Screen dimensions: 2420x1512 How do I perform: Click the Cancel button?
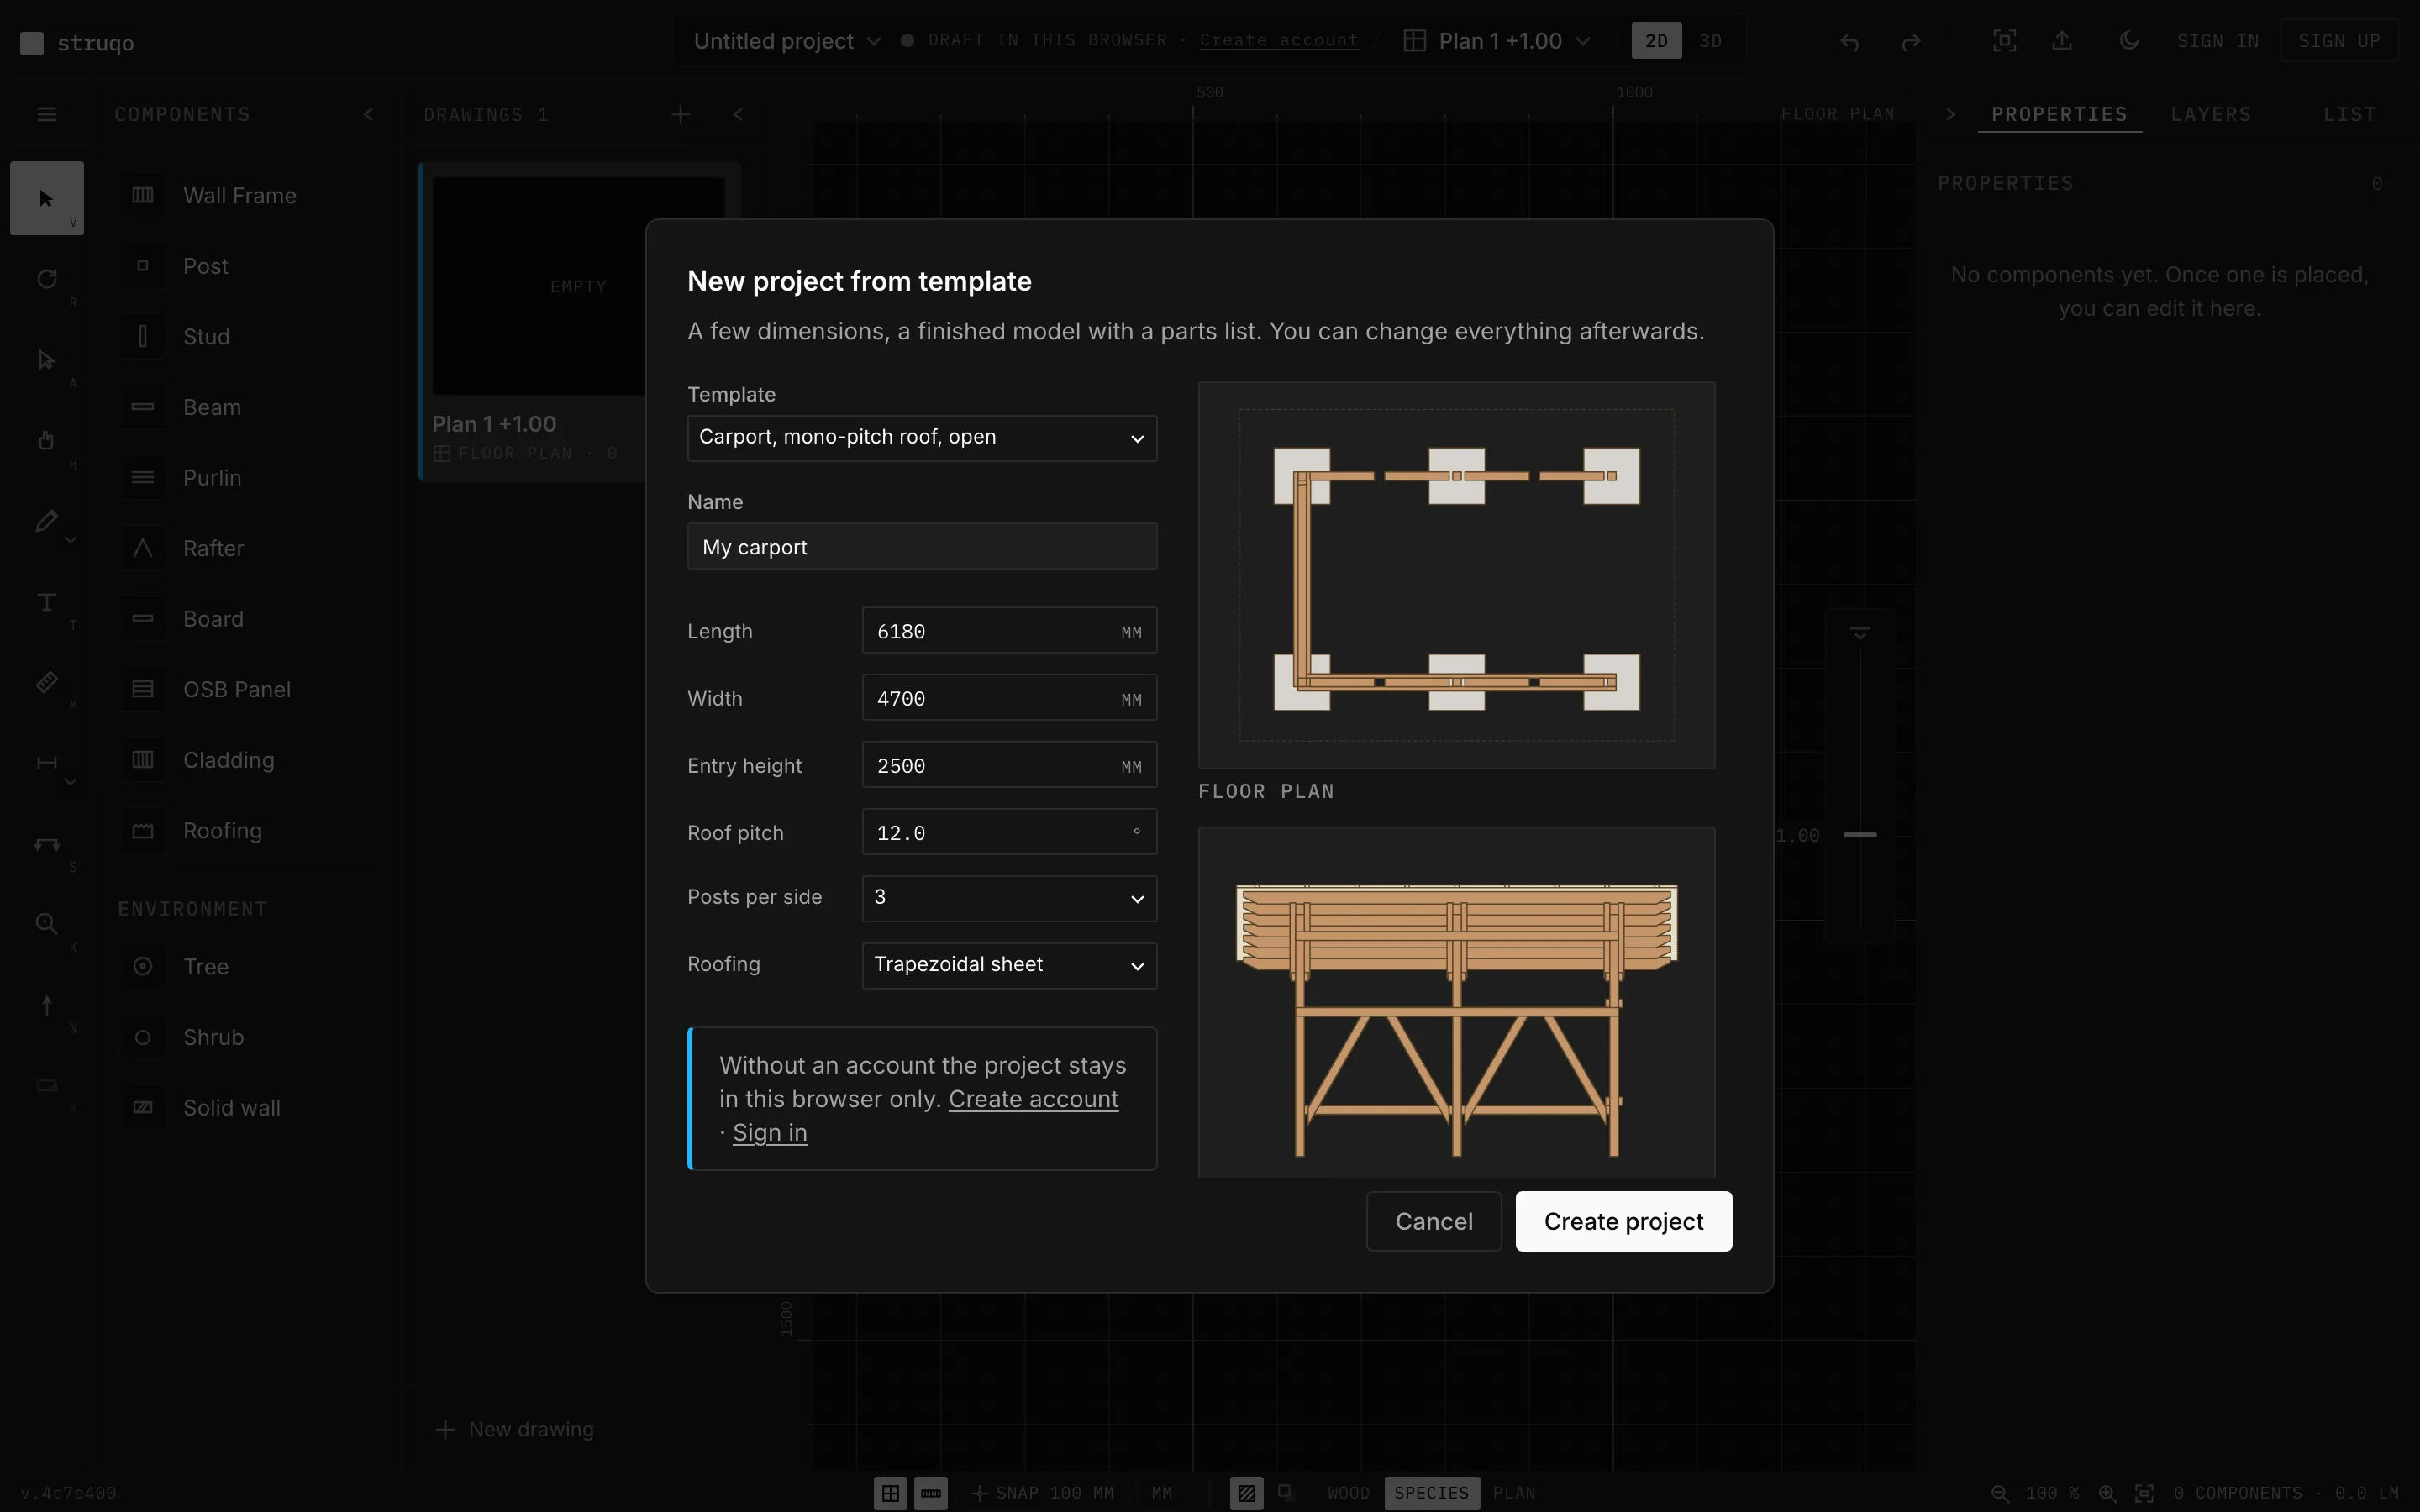tap(1433, 1221)
